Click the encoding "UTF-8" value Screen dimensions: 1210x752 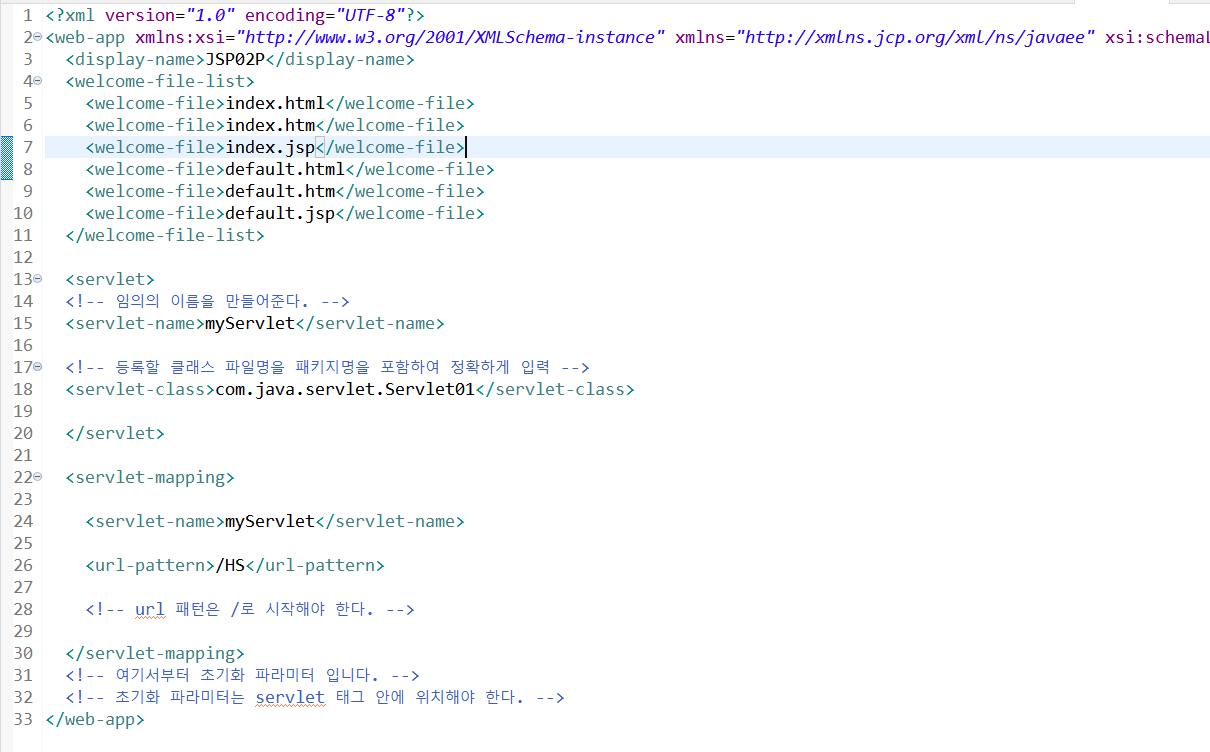(370, 15)
